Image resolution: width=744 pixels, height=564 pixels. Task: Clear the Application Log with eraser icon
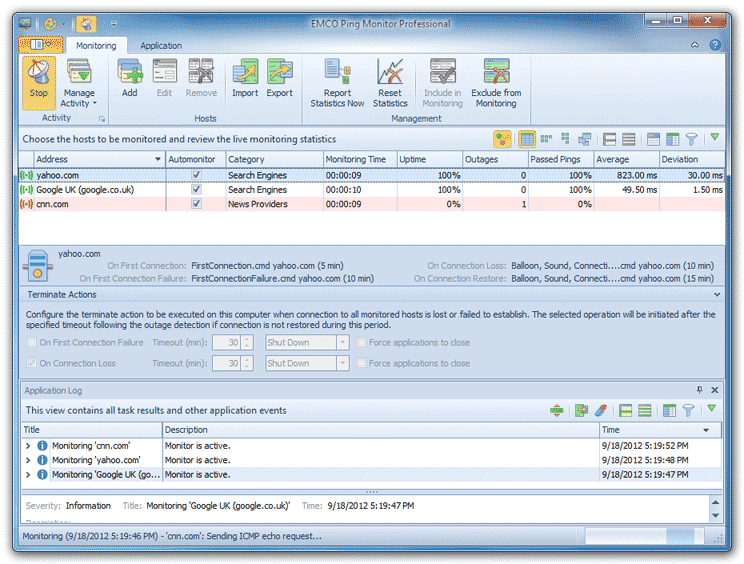(601, 410)
